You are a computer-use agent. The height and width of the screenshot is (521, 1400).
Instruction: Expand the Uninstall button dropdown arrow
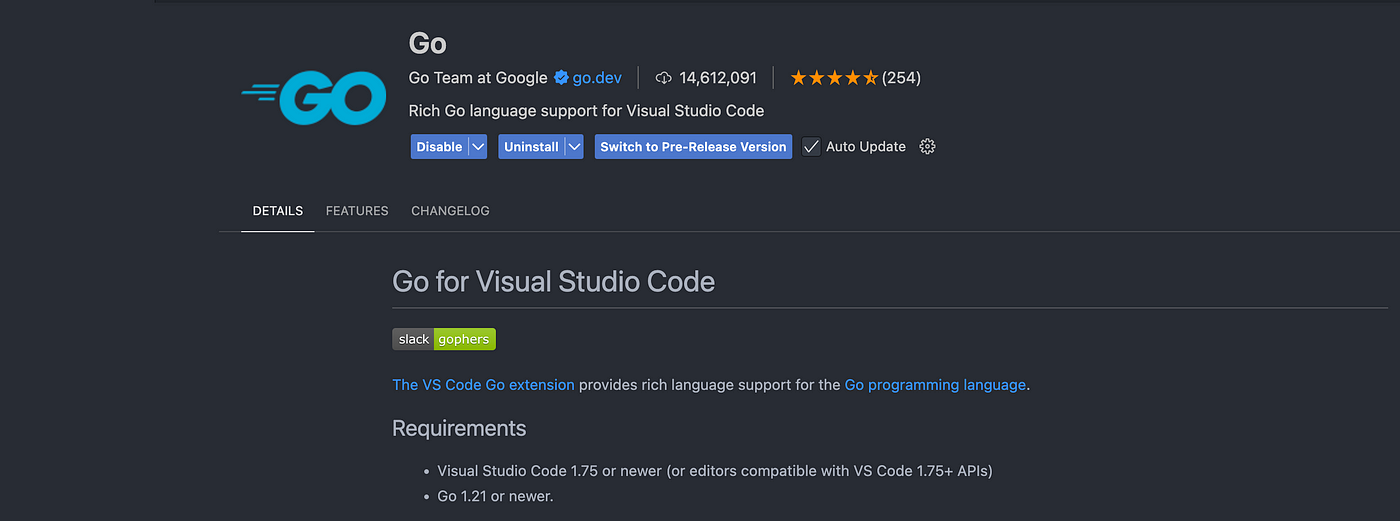click(573, 147)
